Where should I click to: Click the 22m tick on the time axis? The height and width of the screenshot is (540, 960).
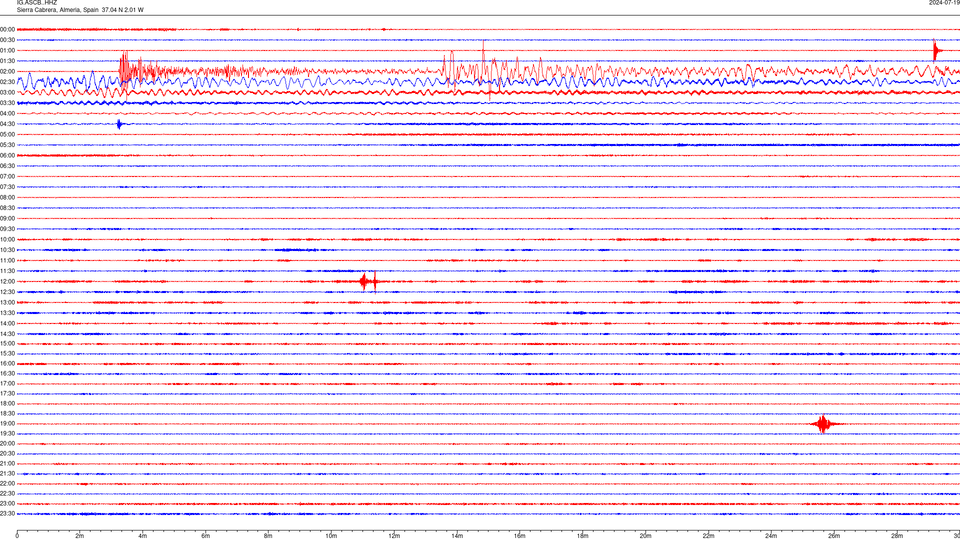coord(708,536)
